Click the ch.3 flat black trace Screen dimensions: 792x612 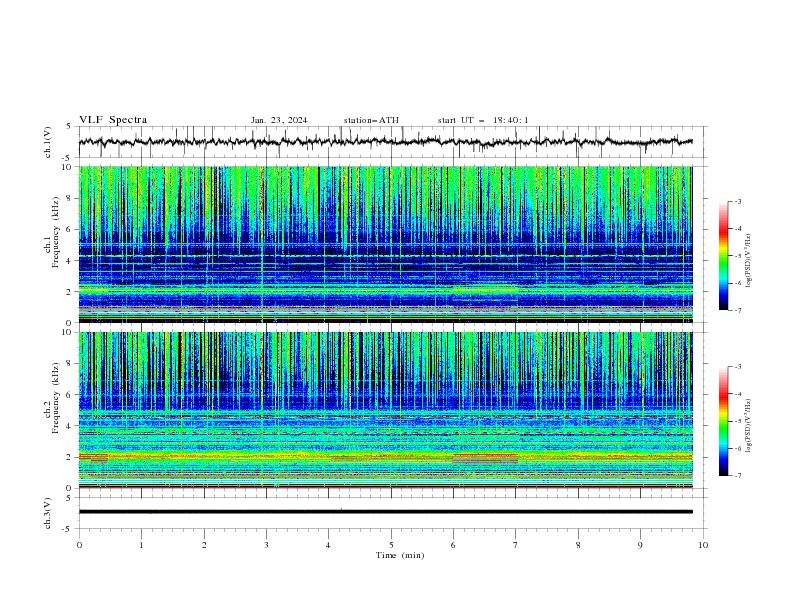[386, 512]
